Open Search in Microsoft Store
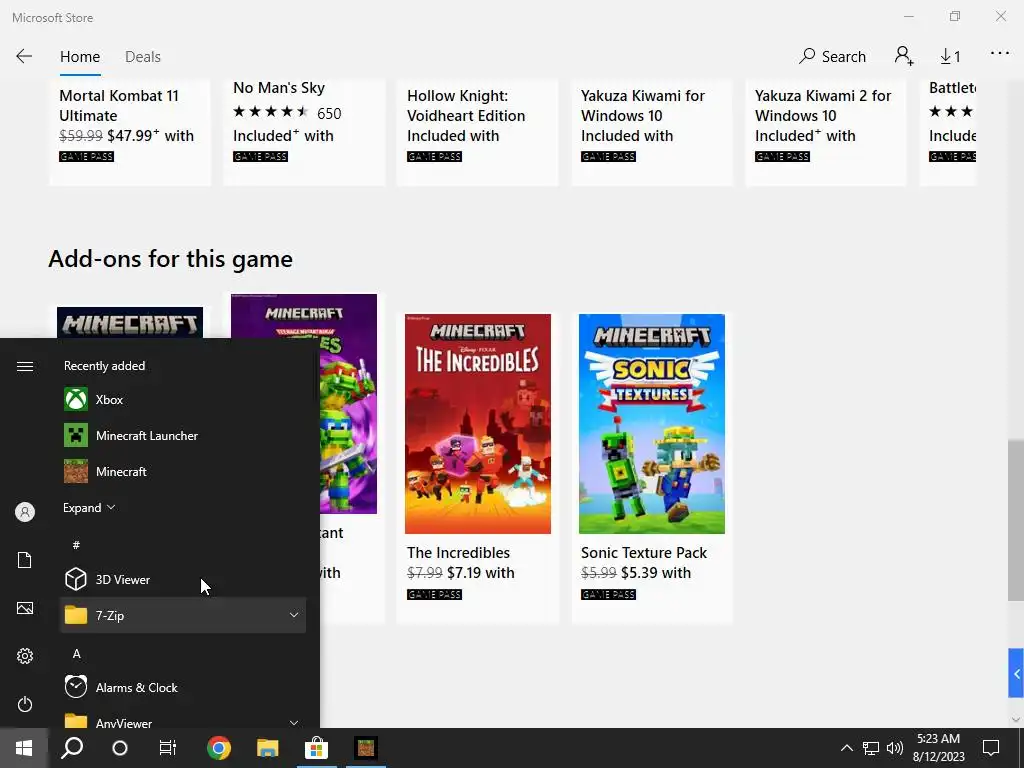The image size is (1024, 768). [x=832, y=57]
